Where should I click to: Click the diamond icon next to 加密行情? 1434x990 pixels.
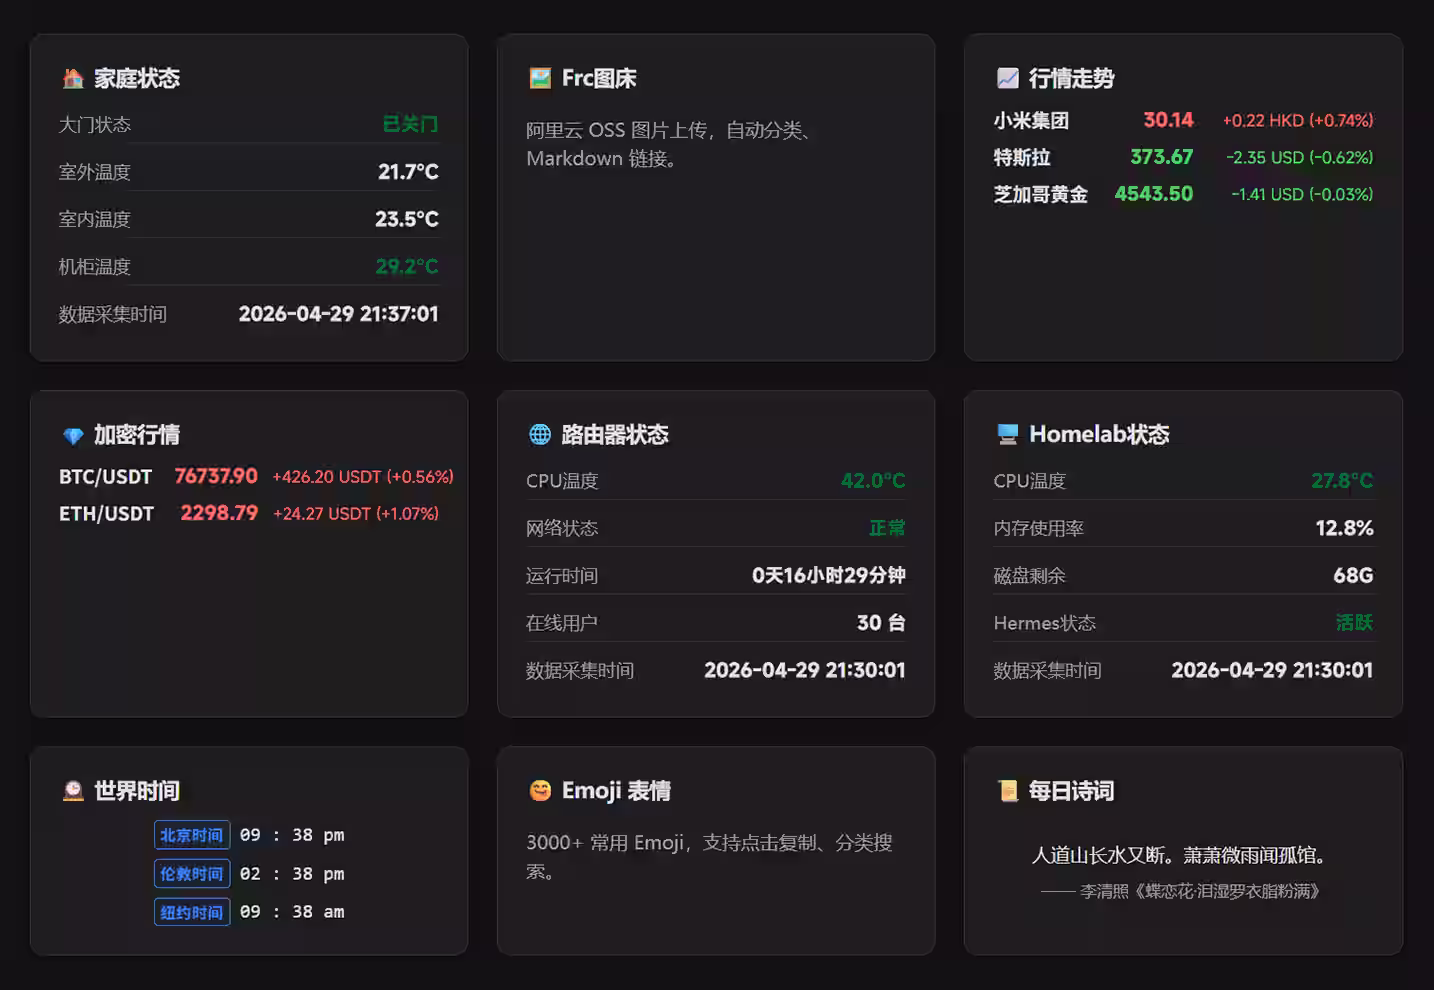[73, 435]
